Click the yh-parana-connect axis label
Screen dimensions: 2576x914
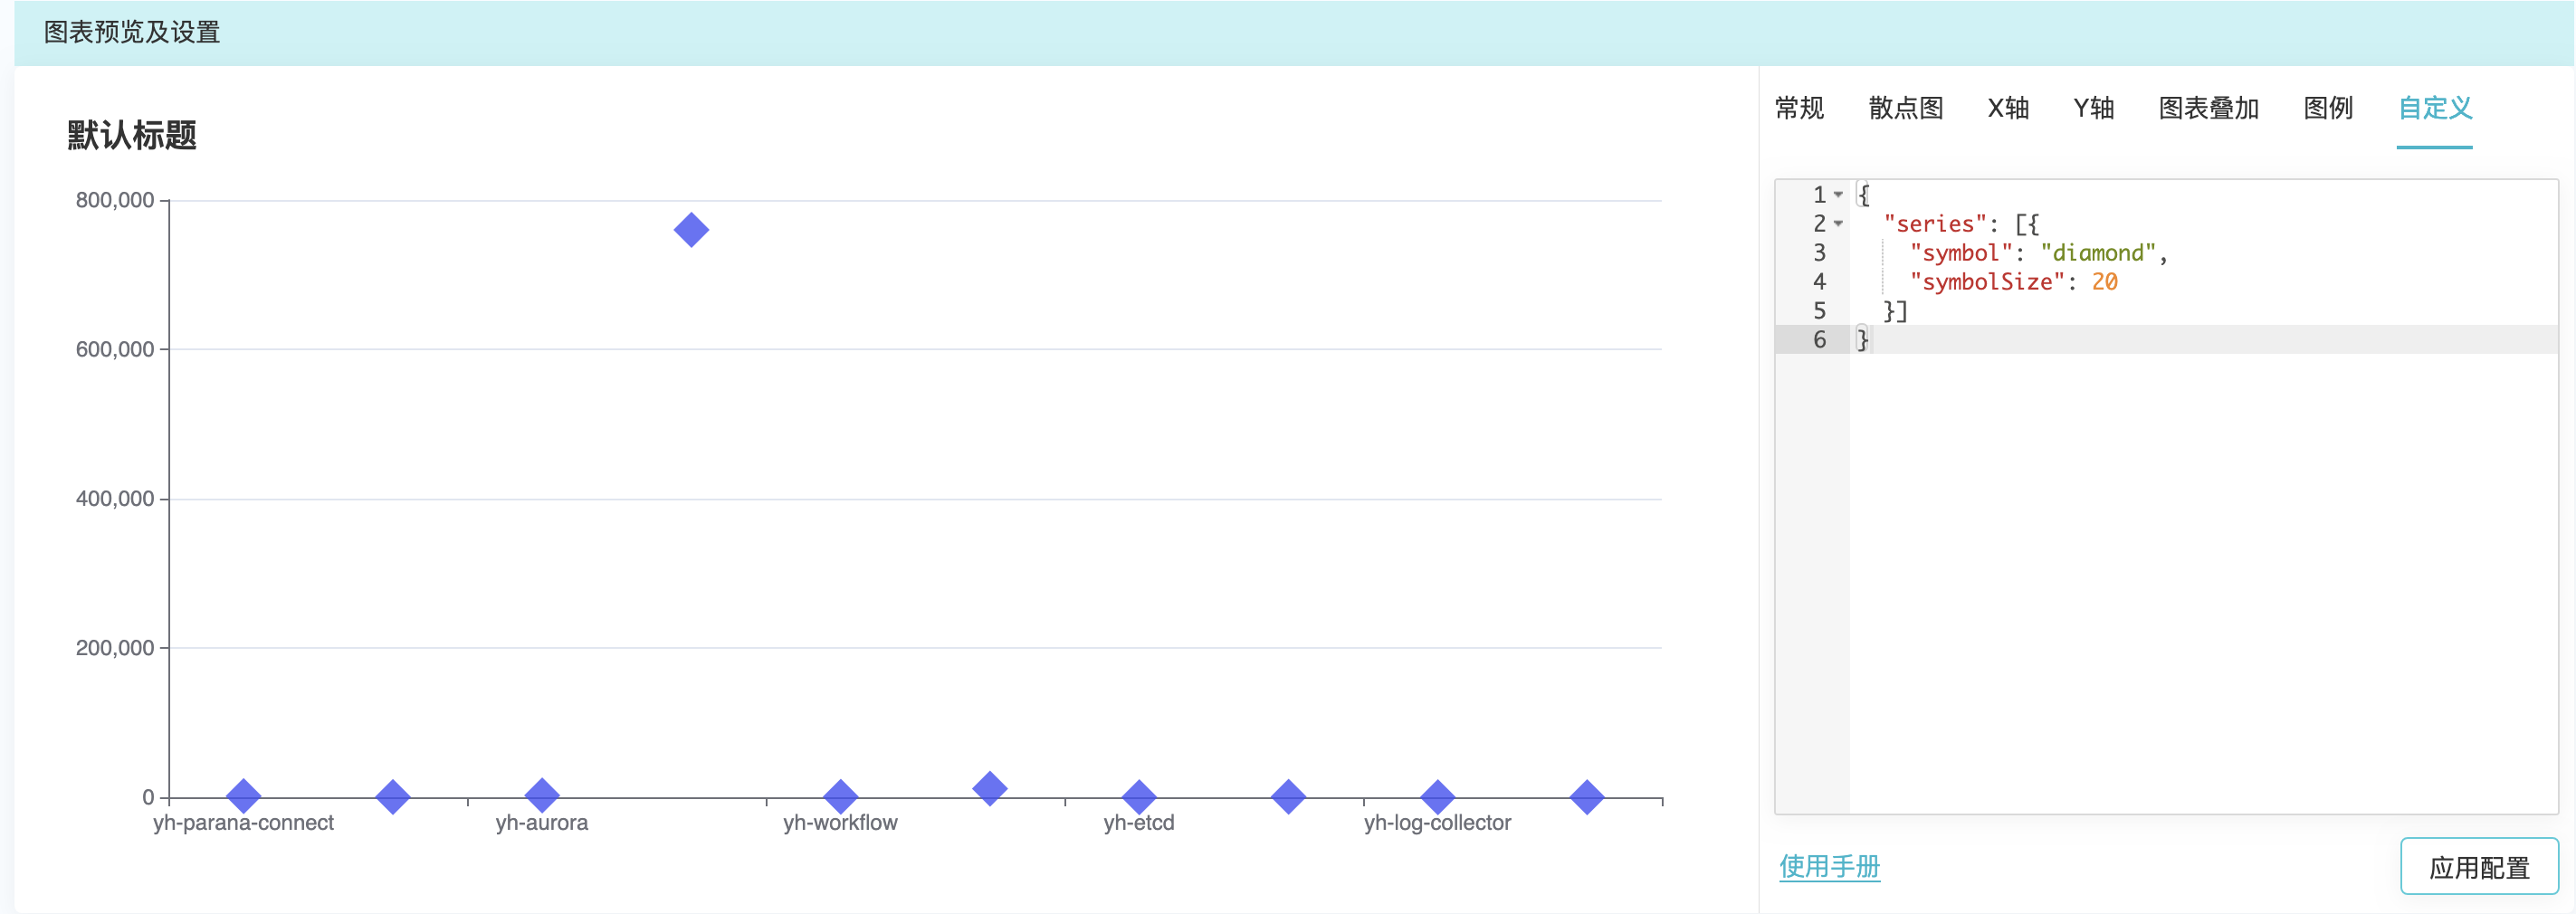coord(243,823)
